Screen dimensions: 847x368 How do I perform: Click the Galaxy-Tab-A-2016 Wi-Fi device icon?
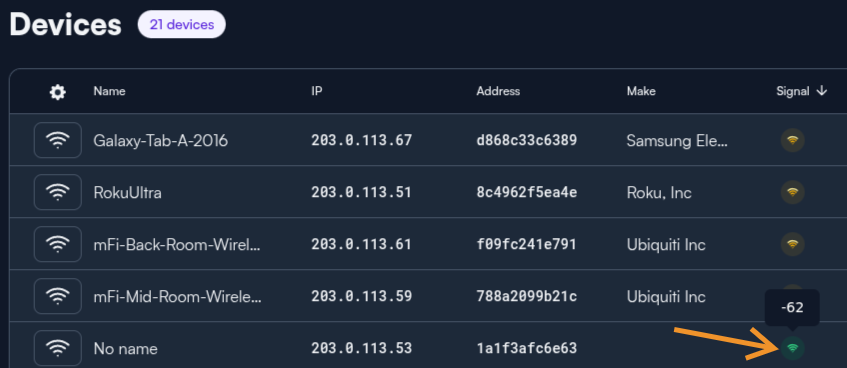(58, 140)
